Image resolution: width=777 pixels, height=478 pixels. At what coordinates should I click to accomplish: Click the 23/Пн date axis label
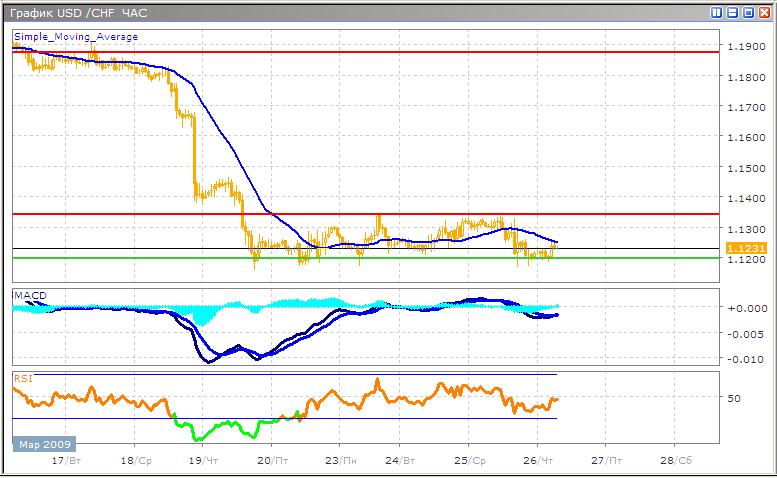click(340, 461)
